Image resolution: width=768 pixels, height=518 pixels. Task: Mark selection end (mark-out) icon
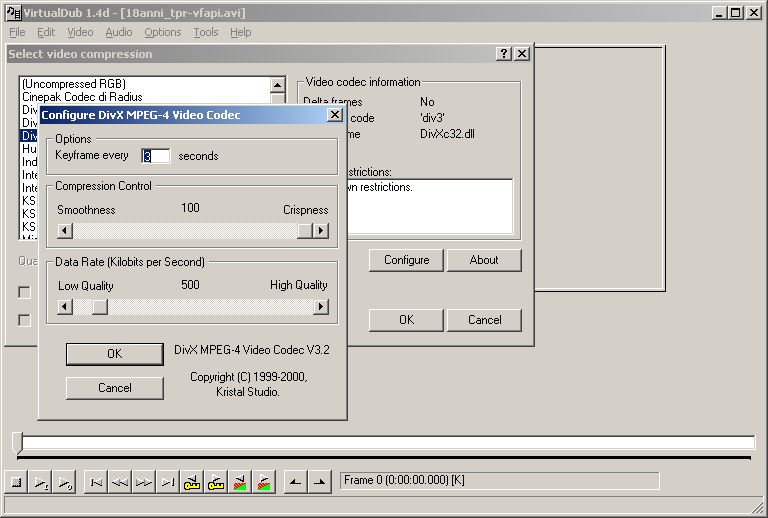[x=319, y=482]
